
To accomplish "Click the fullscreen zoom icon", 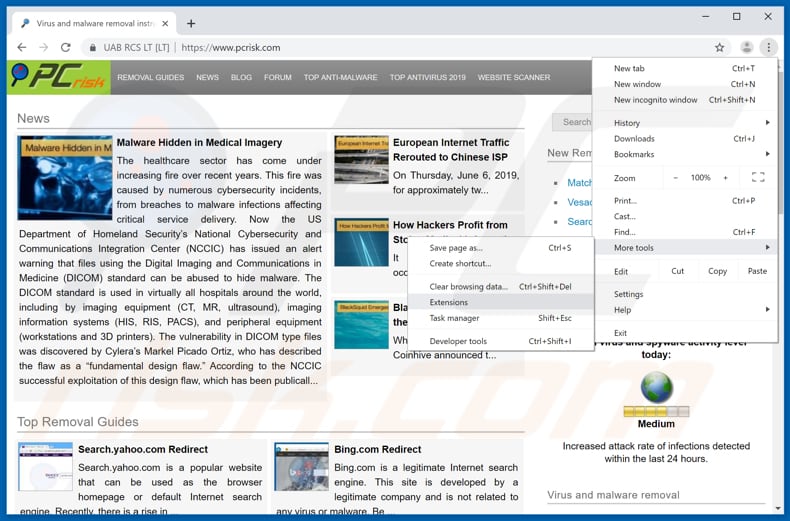I will [757, 178].
